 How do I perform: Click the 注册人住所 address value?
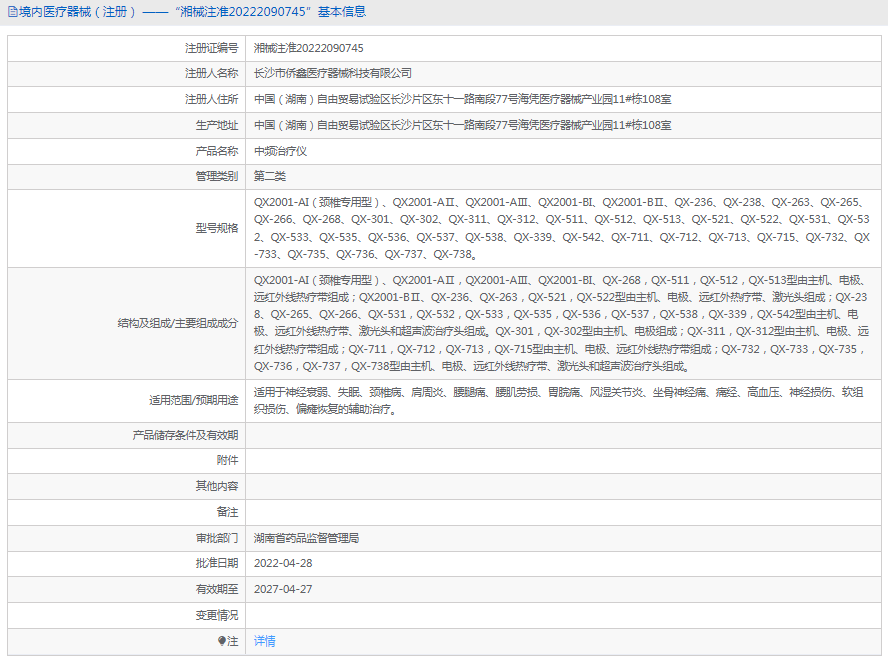click(x=462, y=99)
